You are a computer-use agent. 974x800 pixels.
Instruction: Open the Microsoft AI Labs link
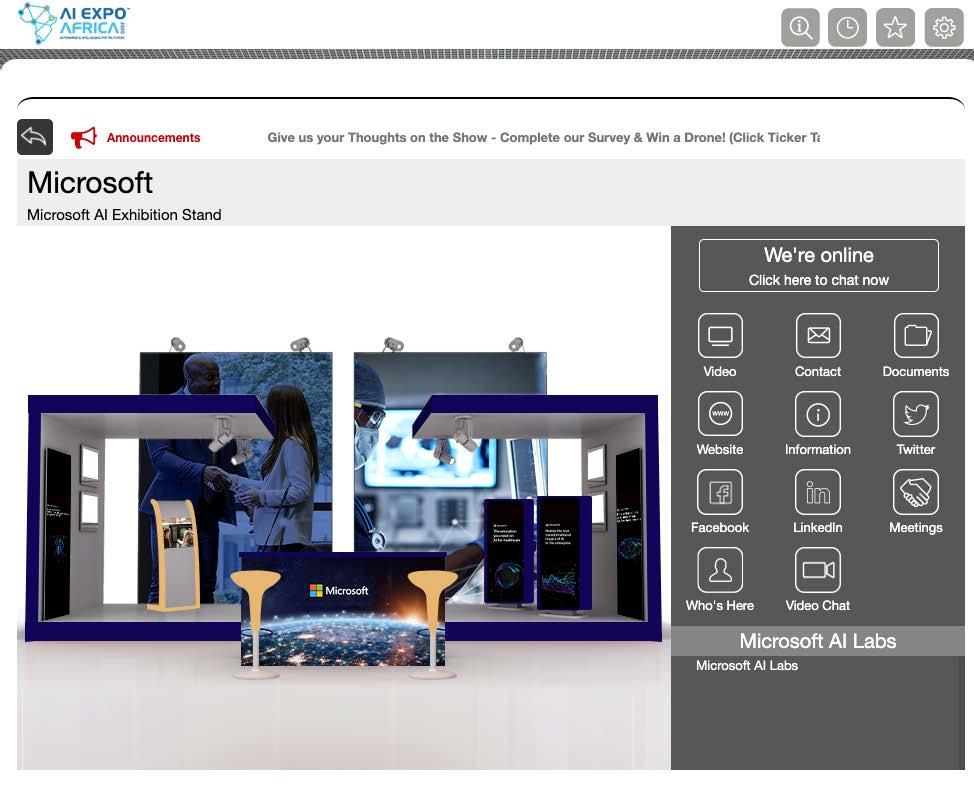pos(747,665)
